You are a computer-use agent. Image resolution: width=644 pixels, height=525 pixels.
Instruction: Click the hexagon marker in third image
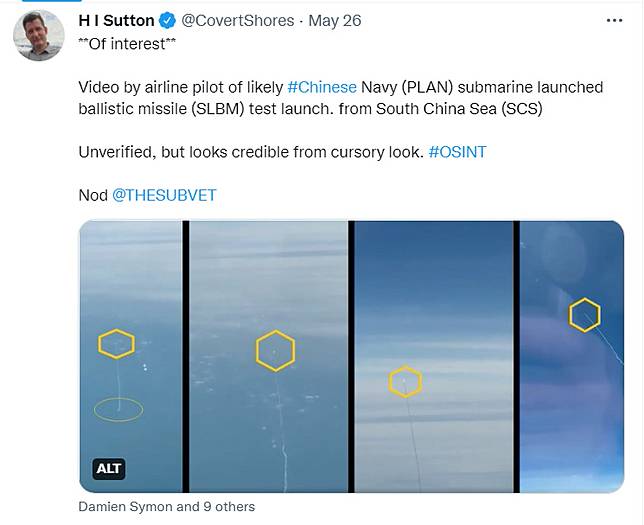[405, 381]
